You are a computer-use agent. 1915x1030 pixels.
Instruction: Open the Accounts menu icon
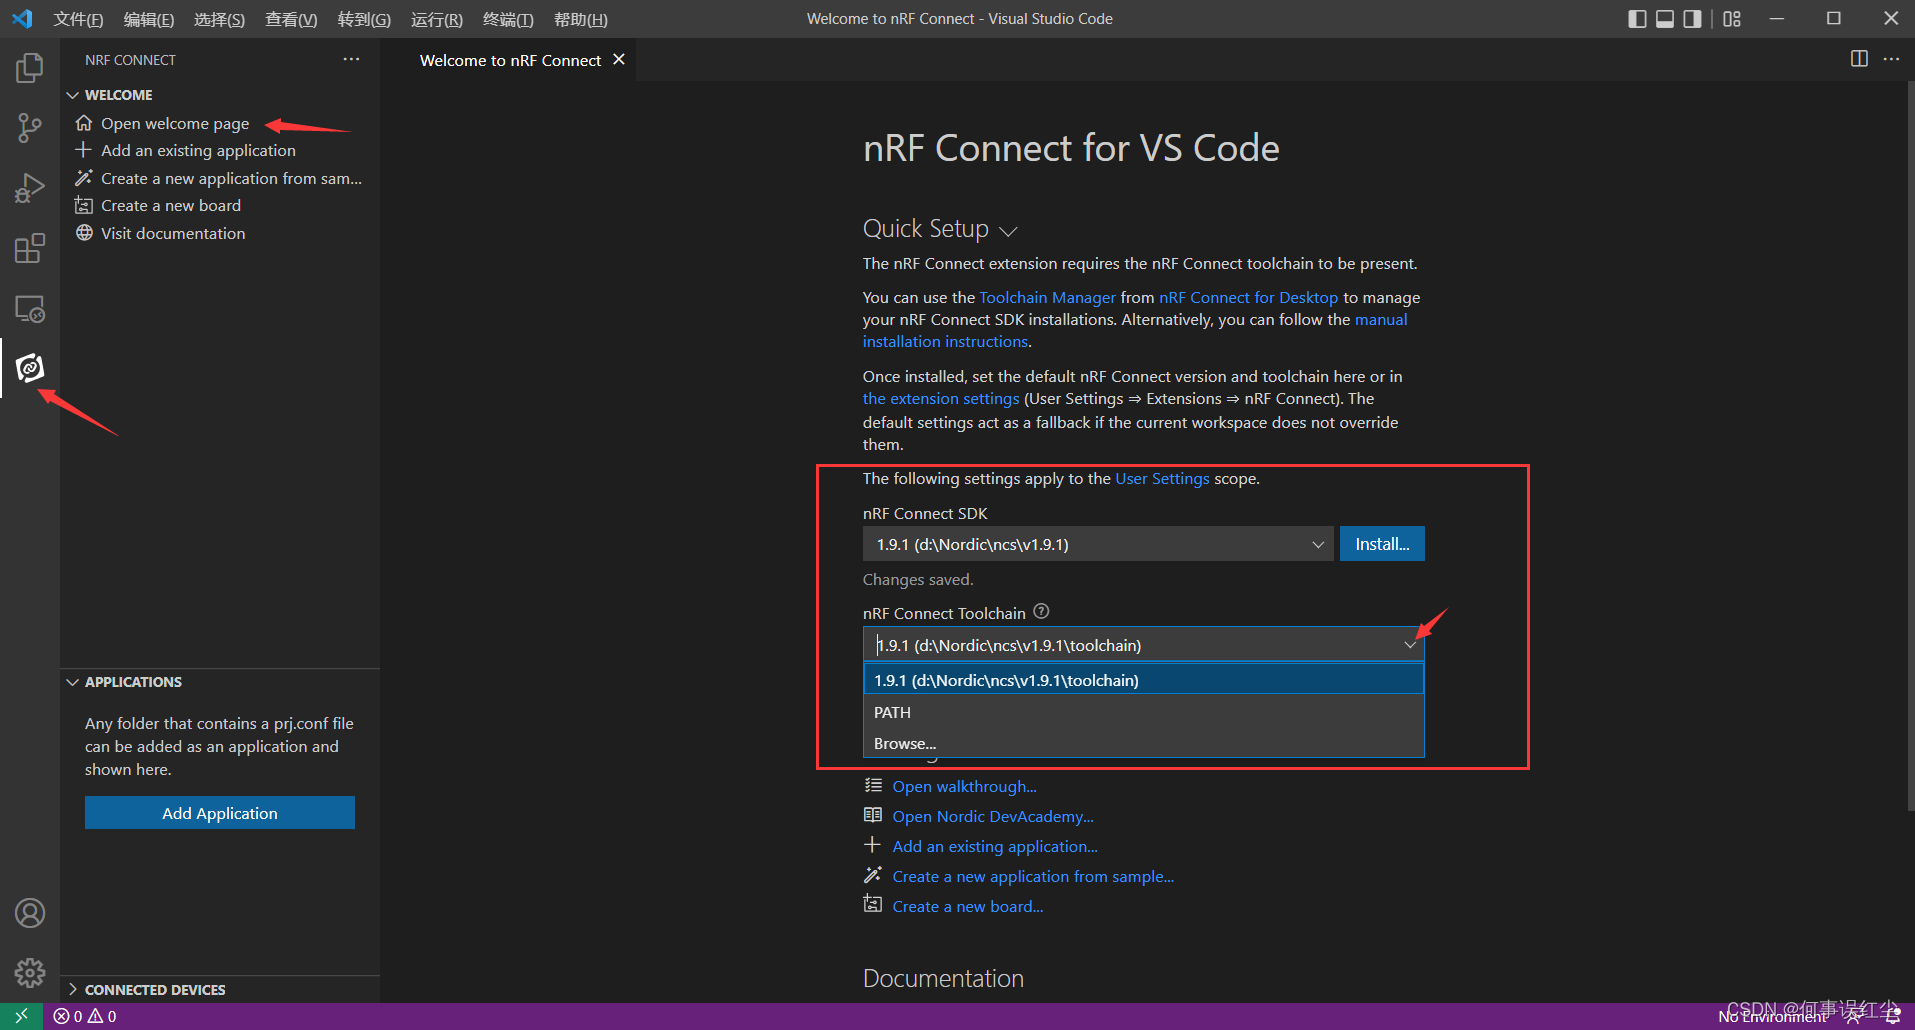(30, 913)
